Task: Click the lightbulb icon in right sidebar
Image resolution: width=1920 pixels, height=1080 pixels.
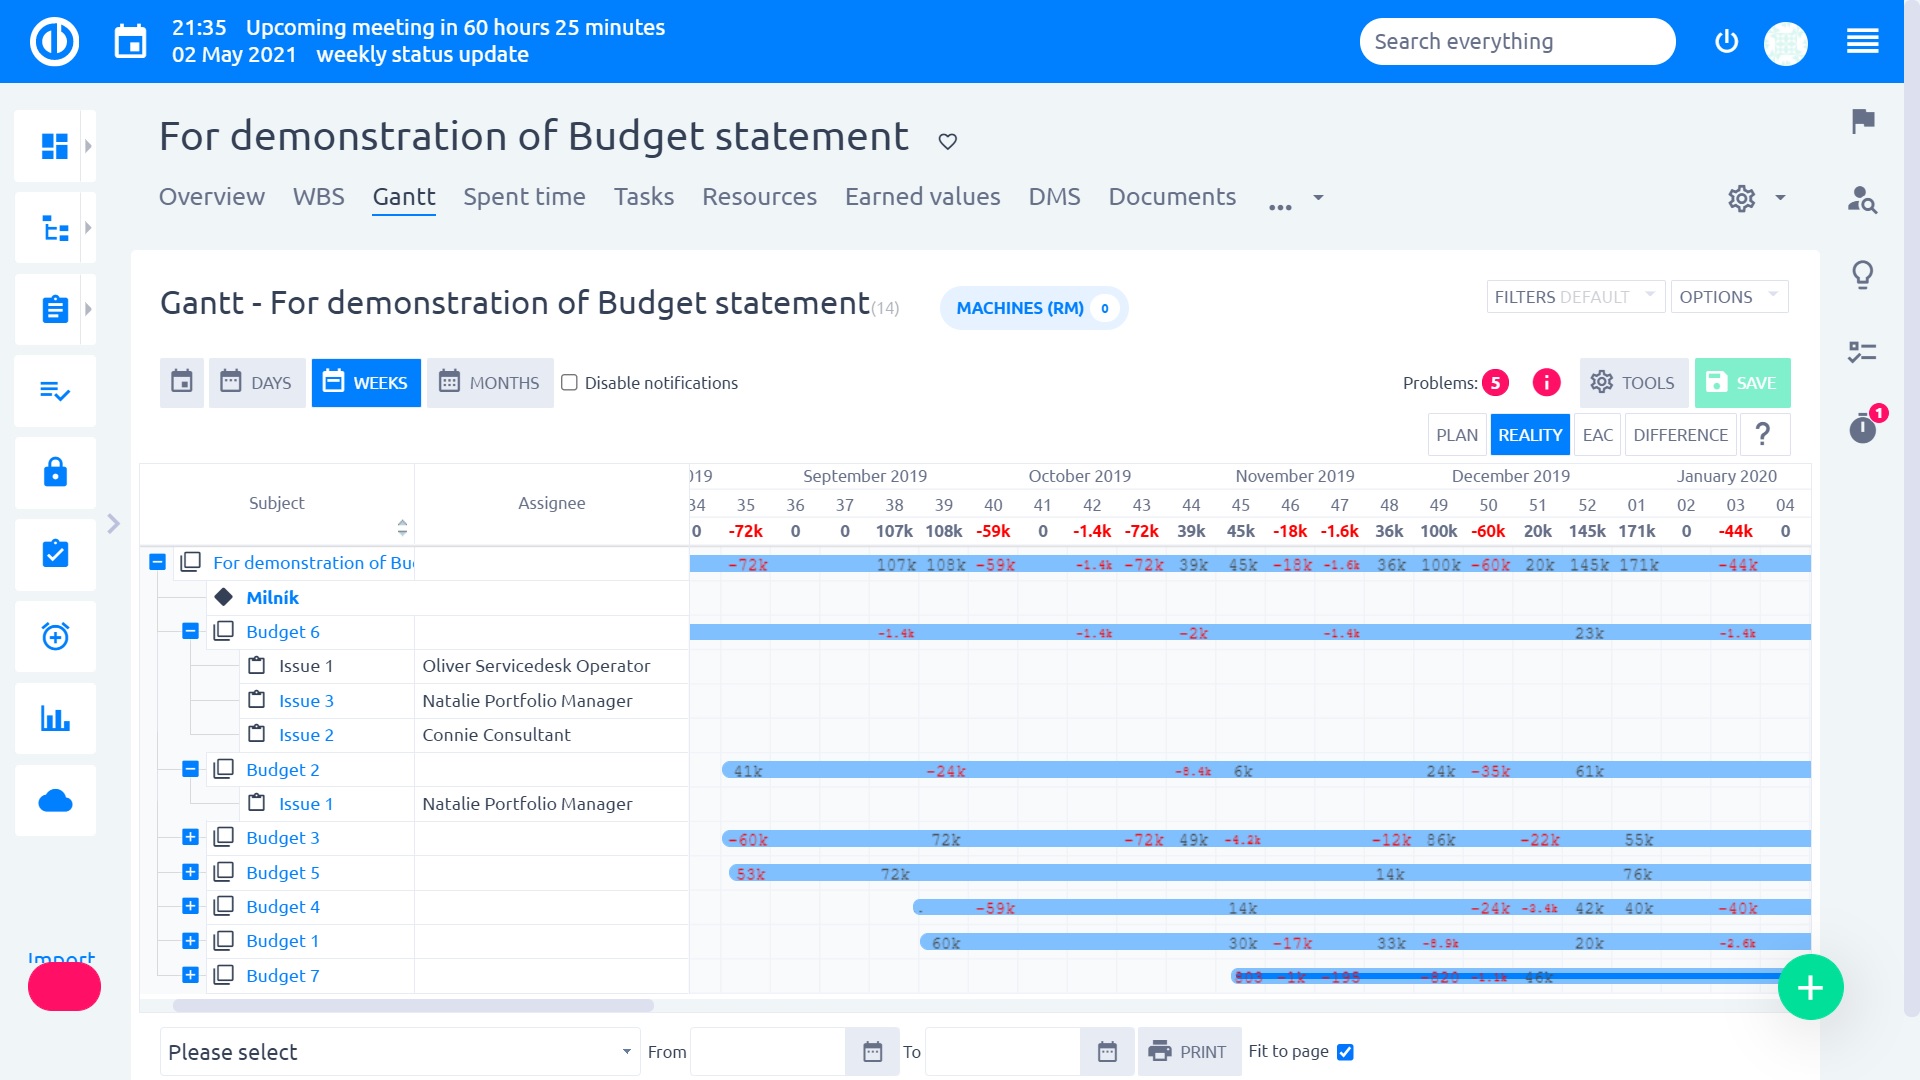Action: (x=1862, y=275)
